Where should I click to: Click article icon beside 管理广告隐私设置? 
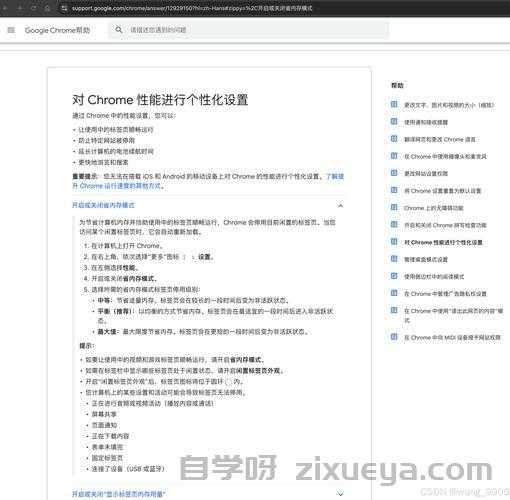click(394, 293)
